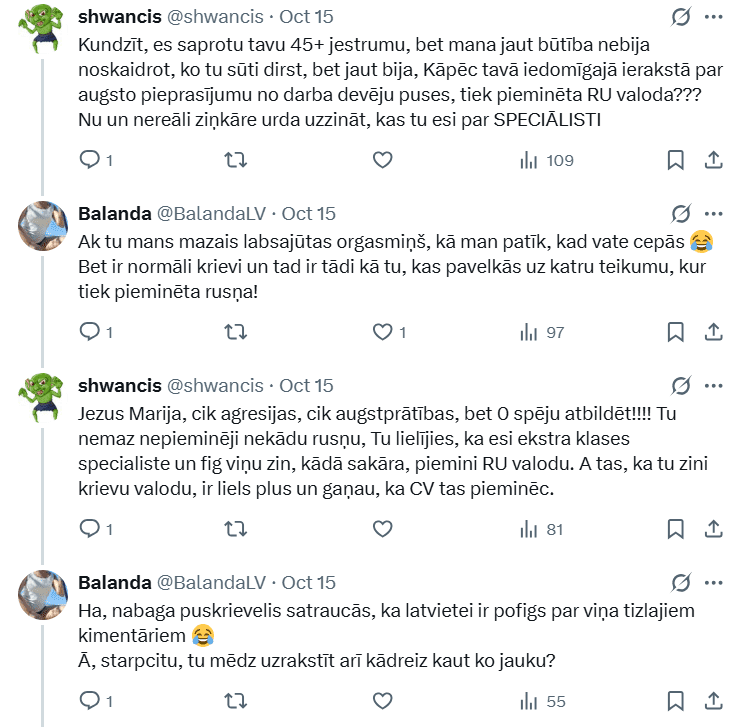Open the @BalandaLV handle link
Viewport: 746px width, 727px height.
pyautogui.click(x=212, y=213)
